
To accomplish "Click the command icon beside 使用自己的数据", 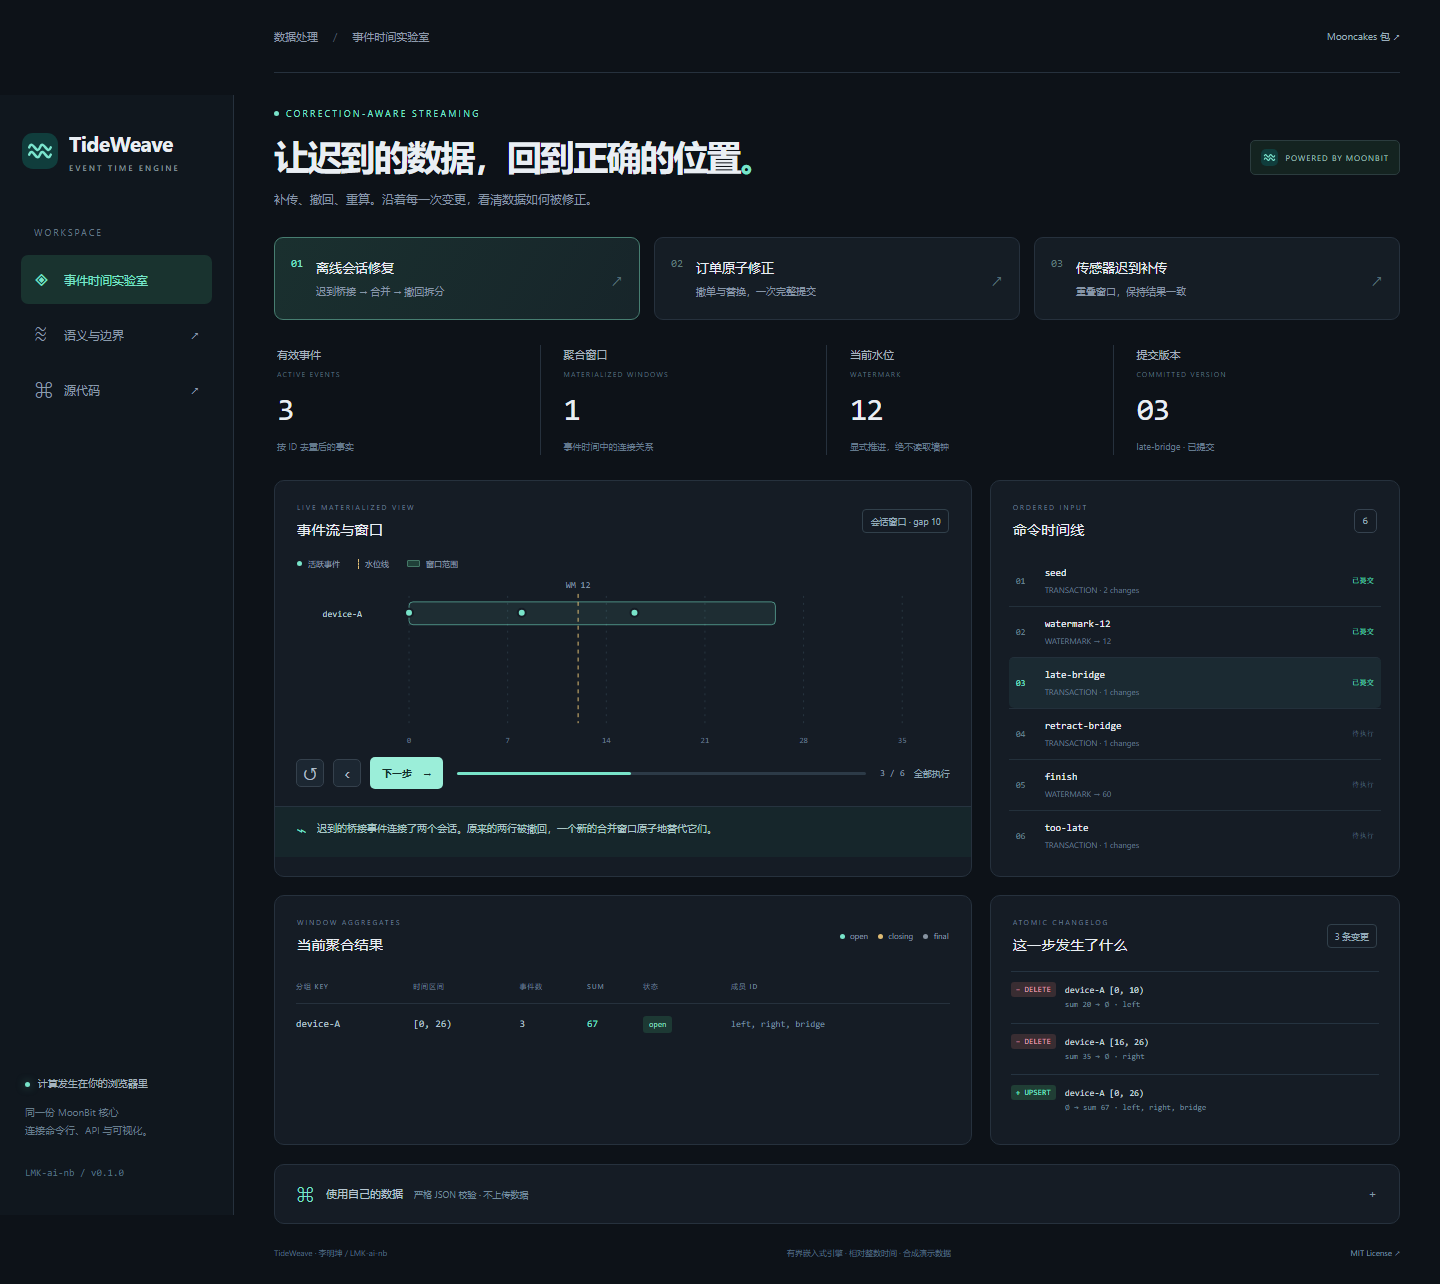I will (306, 1194).
